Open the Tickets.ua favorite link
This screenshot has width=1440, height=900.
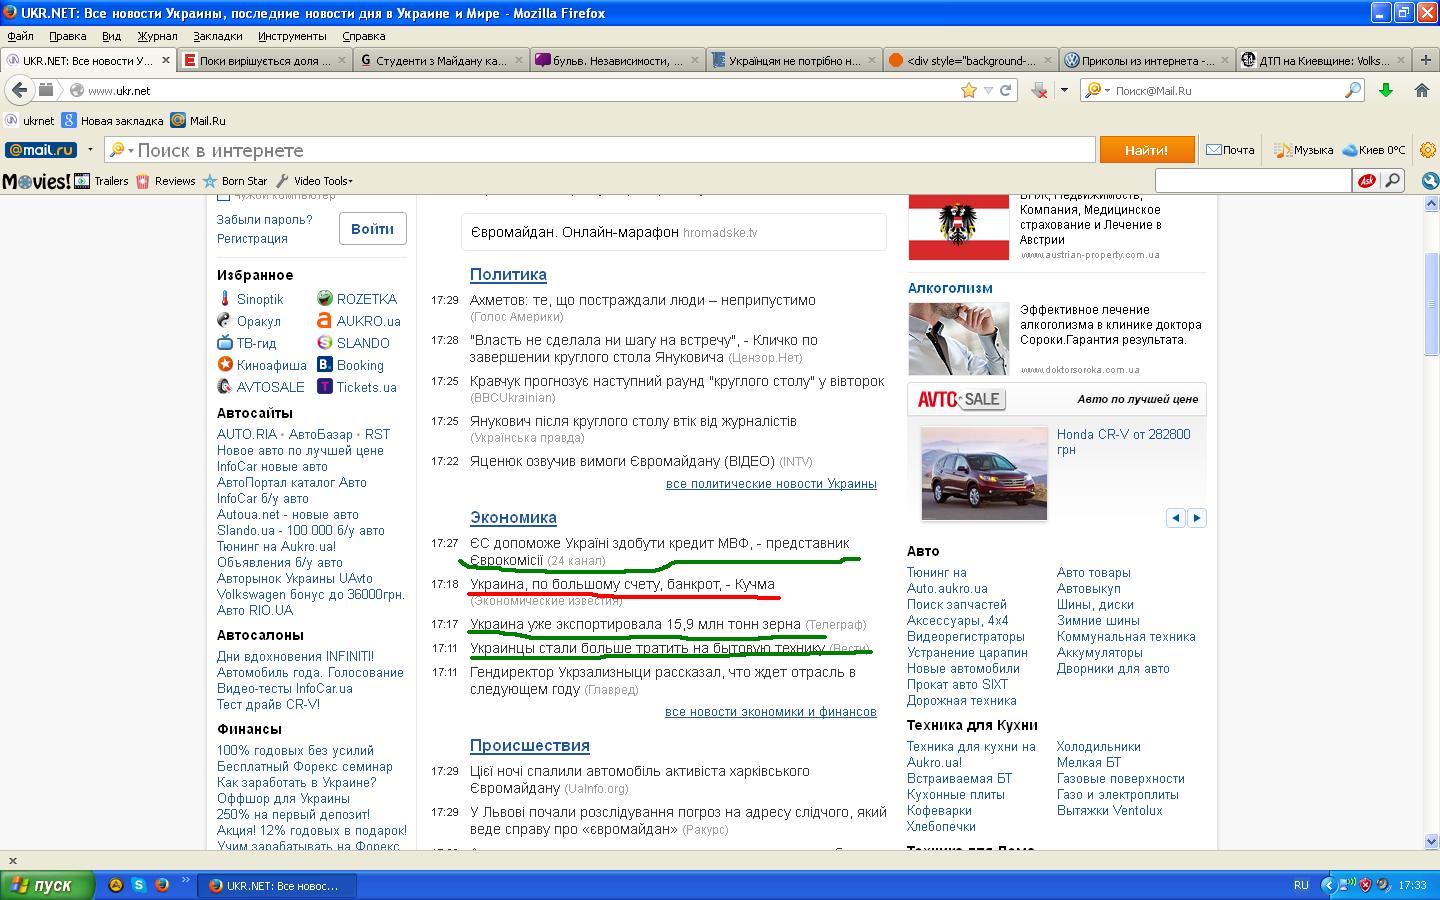point(366,387)
